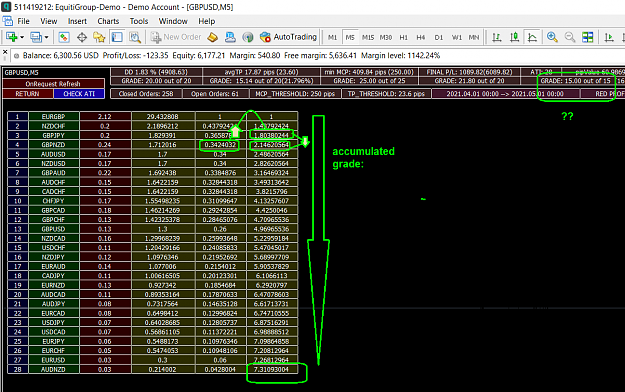The image size is (625, 392).
Task: Click the red RETURN button
Action: coord(28,94)
